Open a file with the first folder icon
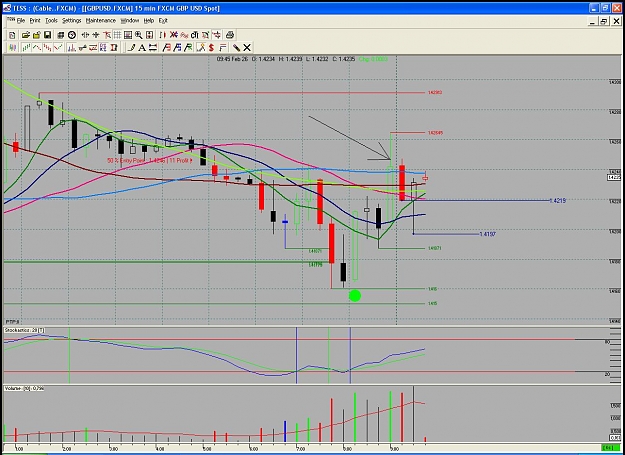 tap(26, 35)
